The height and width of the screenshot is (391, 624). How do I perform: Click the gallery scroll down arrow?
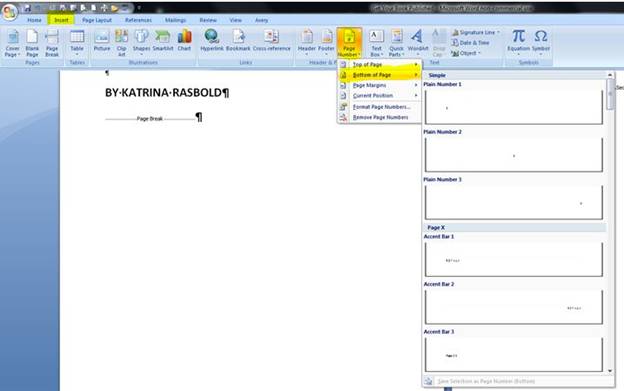(x=610, y=371)
